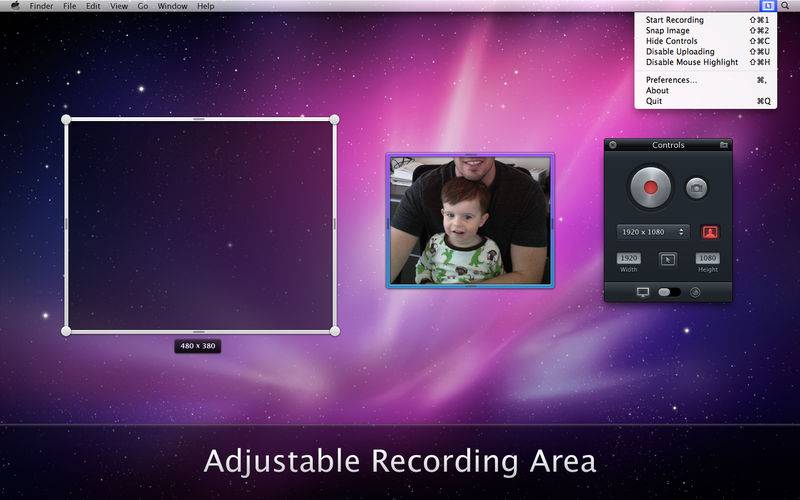Select Disable Uploading in the menu
The width and height of the screenshot is (800, 500).
click(x=706, y=52)
